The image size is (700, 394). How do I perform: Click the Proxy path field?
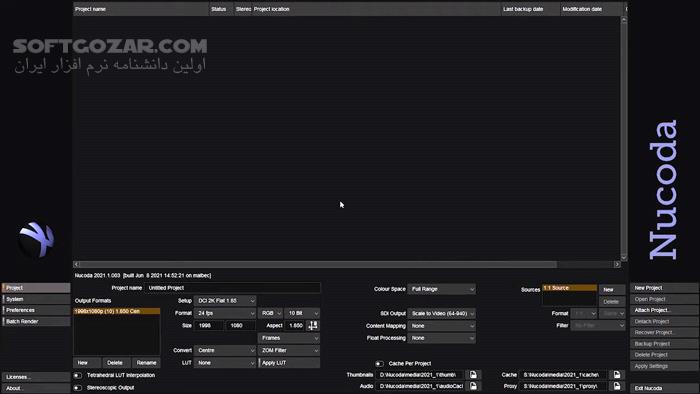pyautogui.click(x=564, y=386)
